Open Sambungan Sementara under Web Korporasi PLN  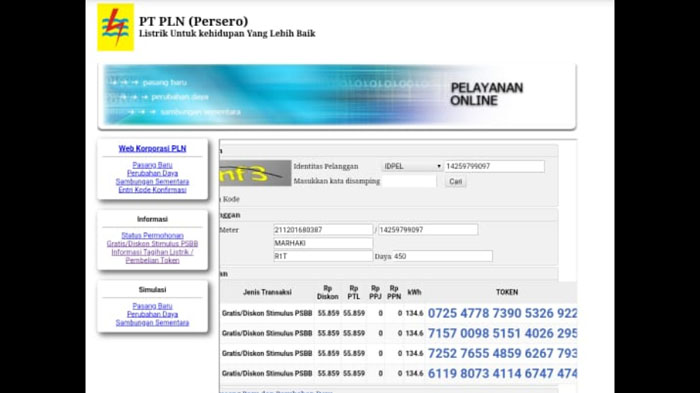[152, 181]
